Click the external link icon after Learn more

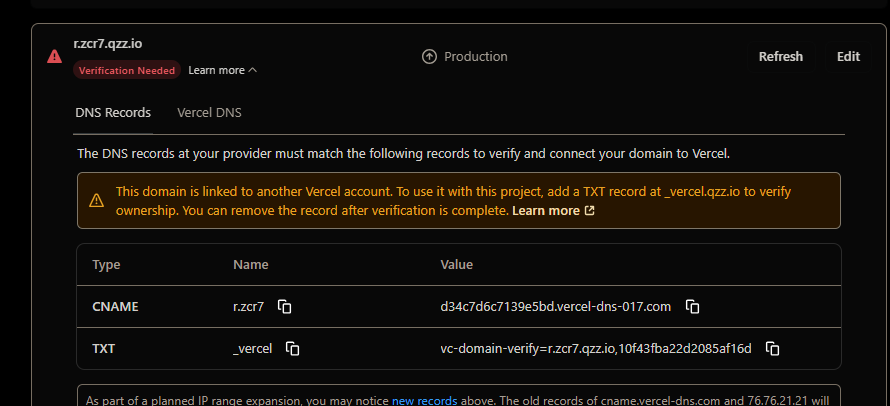589,211
